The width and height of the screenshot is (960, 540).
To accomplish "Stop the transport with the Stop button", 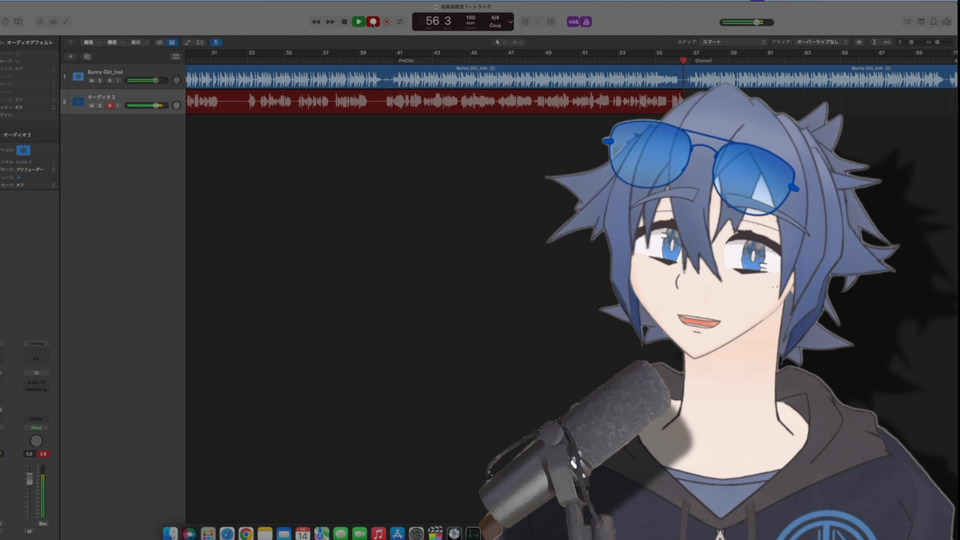I will pos(344,21).
